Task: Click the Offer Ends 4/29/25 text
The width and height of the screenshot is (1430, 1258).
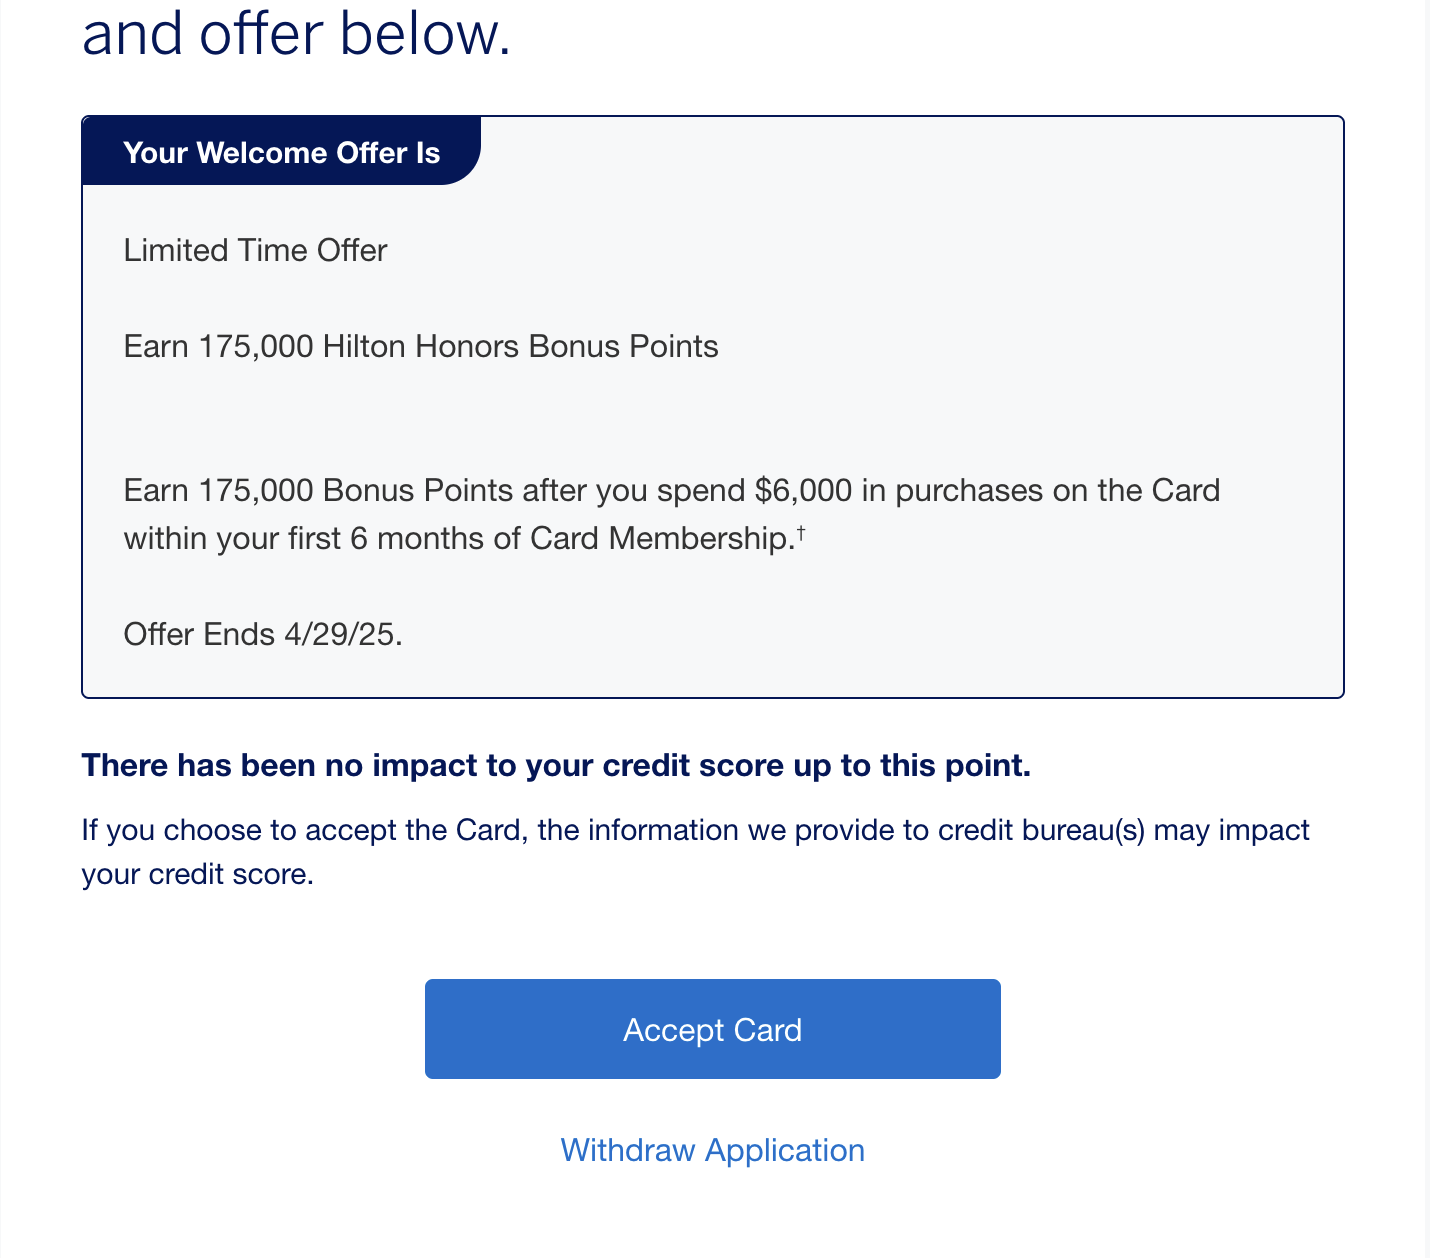Action: click(x=263, y=635)
